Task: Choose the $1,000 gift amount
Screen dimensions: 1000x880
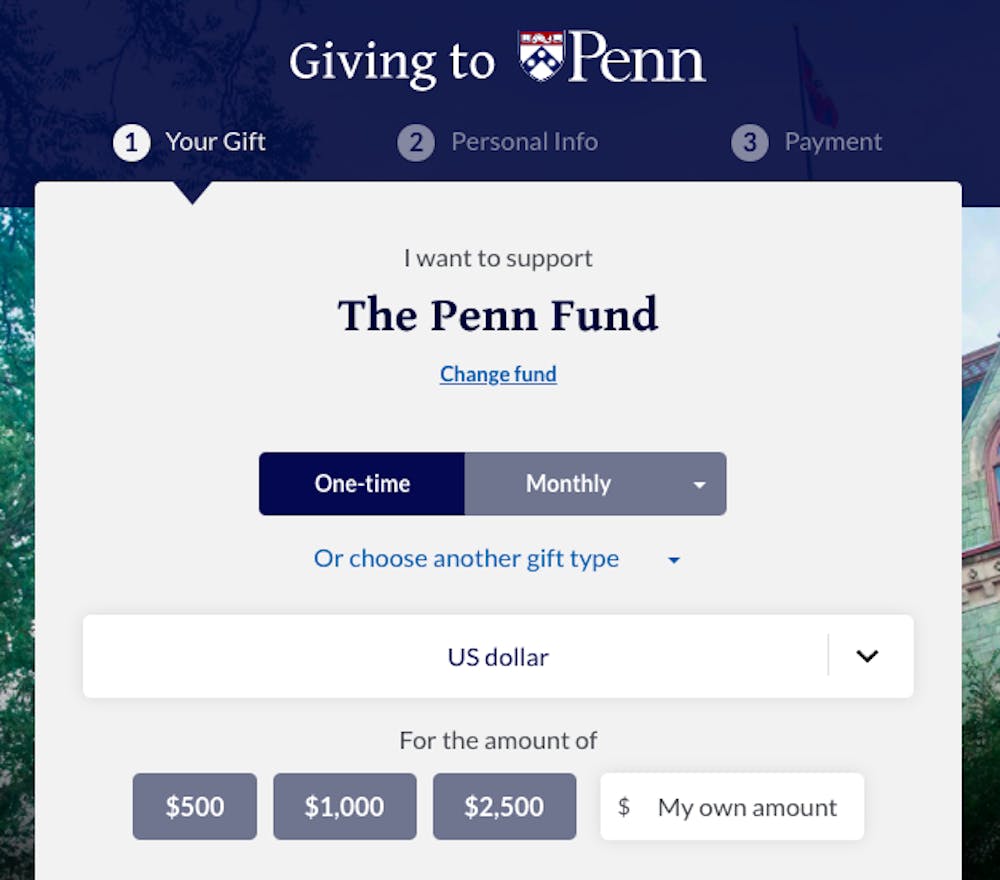Action: (344, 806)
